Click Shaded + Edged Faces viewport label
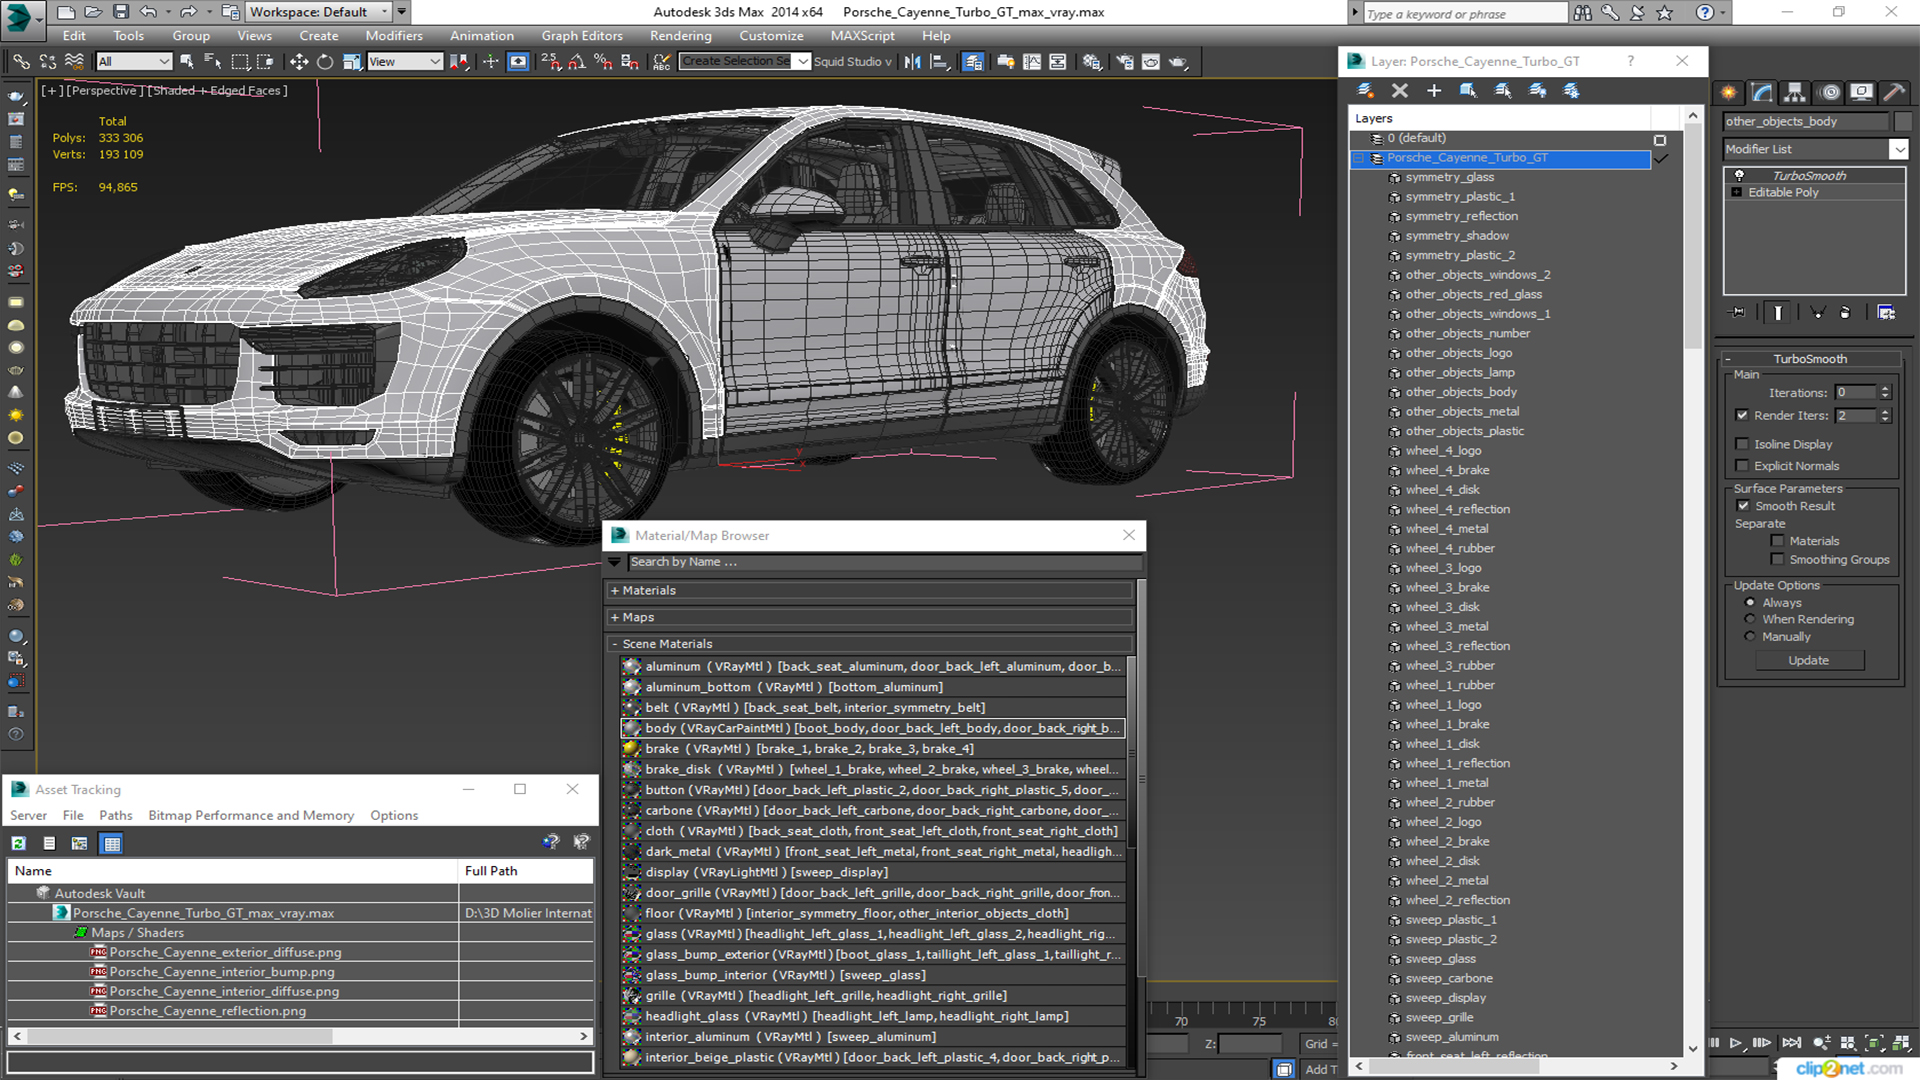 point(217,91)
